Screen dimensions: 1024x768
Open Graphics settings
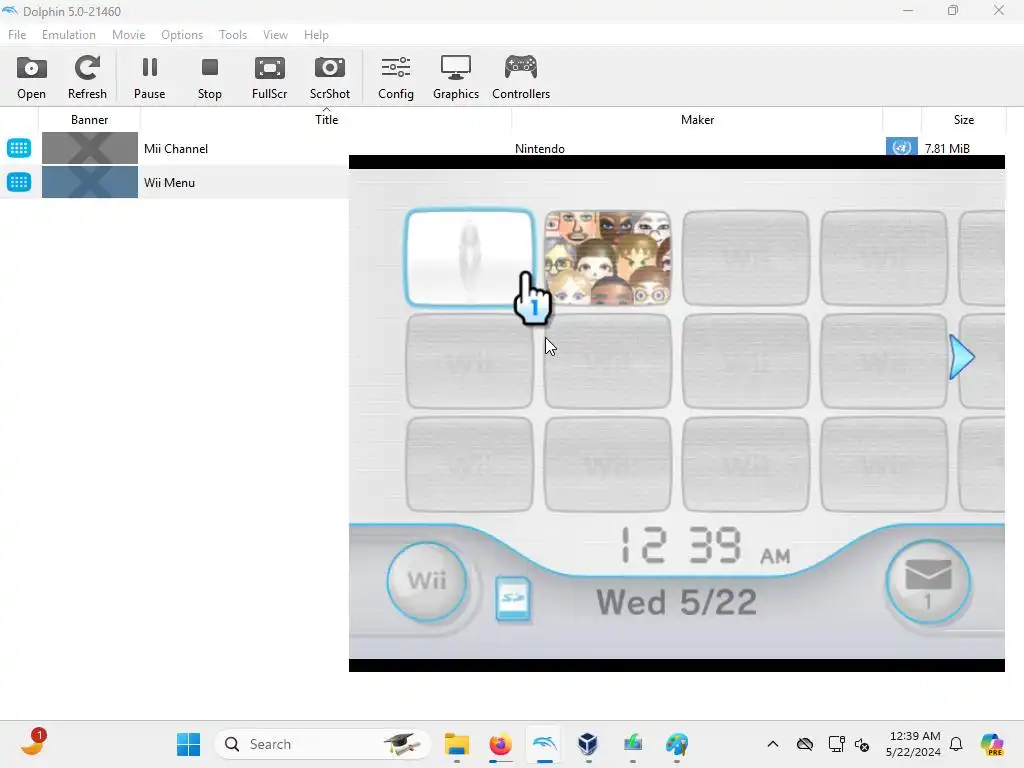pos(456,78)
